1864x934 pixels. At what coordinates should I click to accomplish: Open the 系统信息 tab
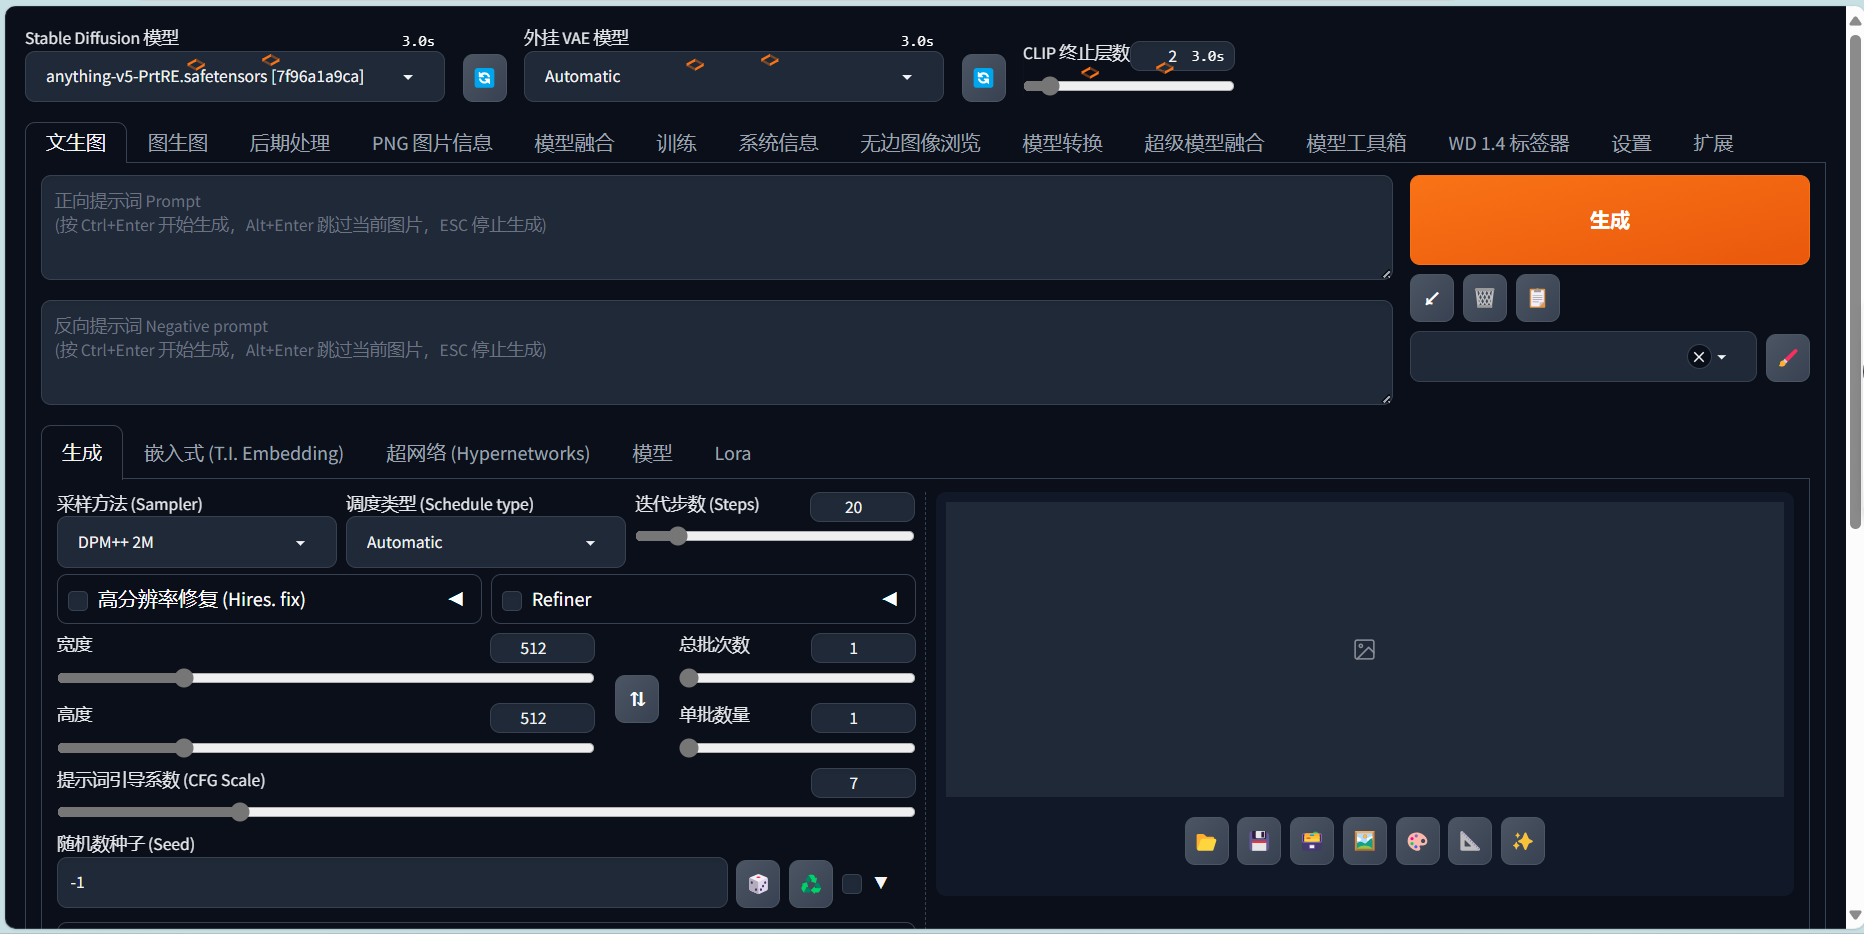point(778,143)
